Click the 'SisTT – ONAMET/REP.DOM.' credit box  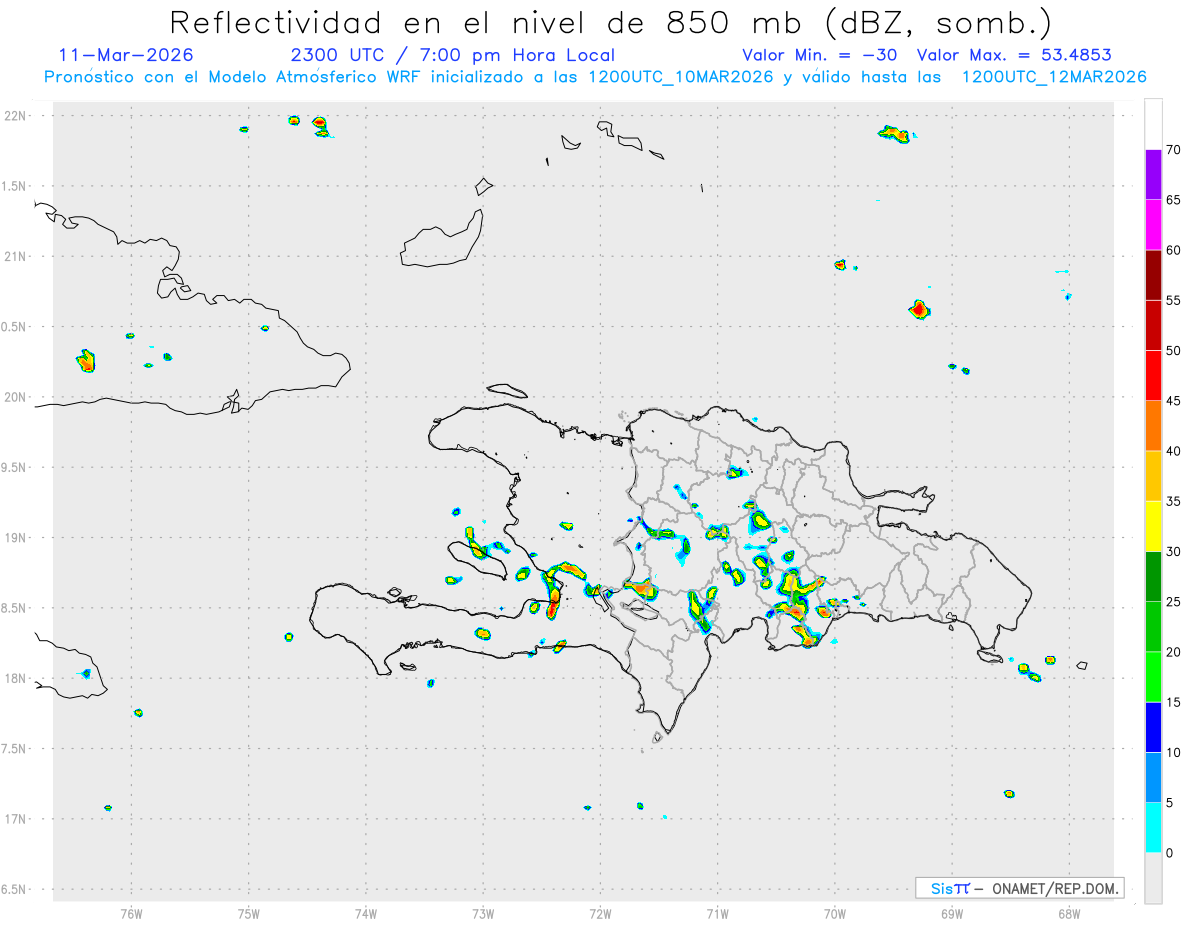pyautogui.click(x=1019, y=888)
